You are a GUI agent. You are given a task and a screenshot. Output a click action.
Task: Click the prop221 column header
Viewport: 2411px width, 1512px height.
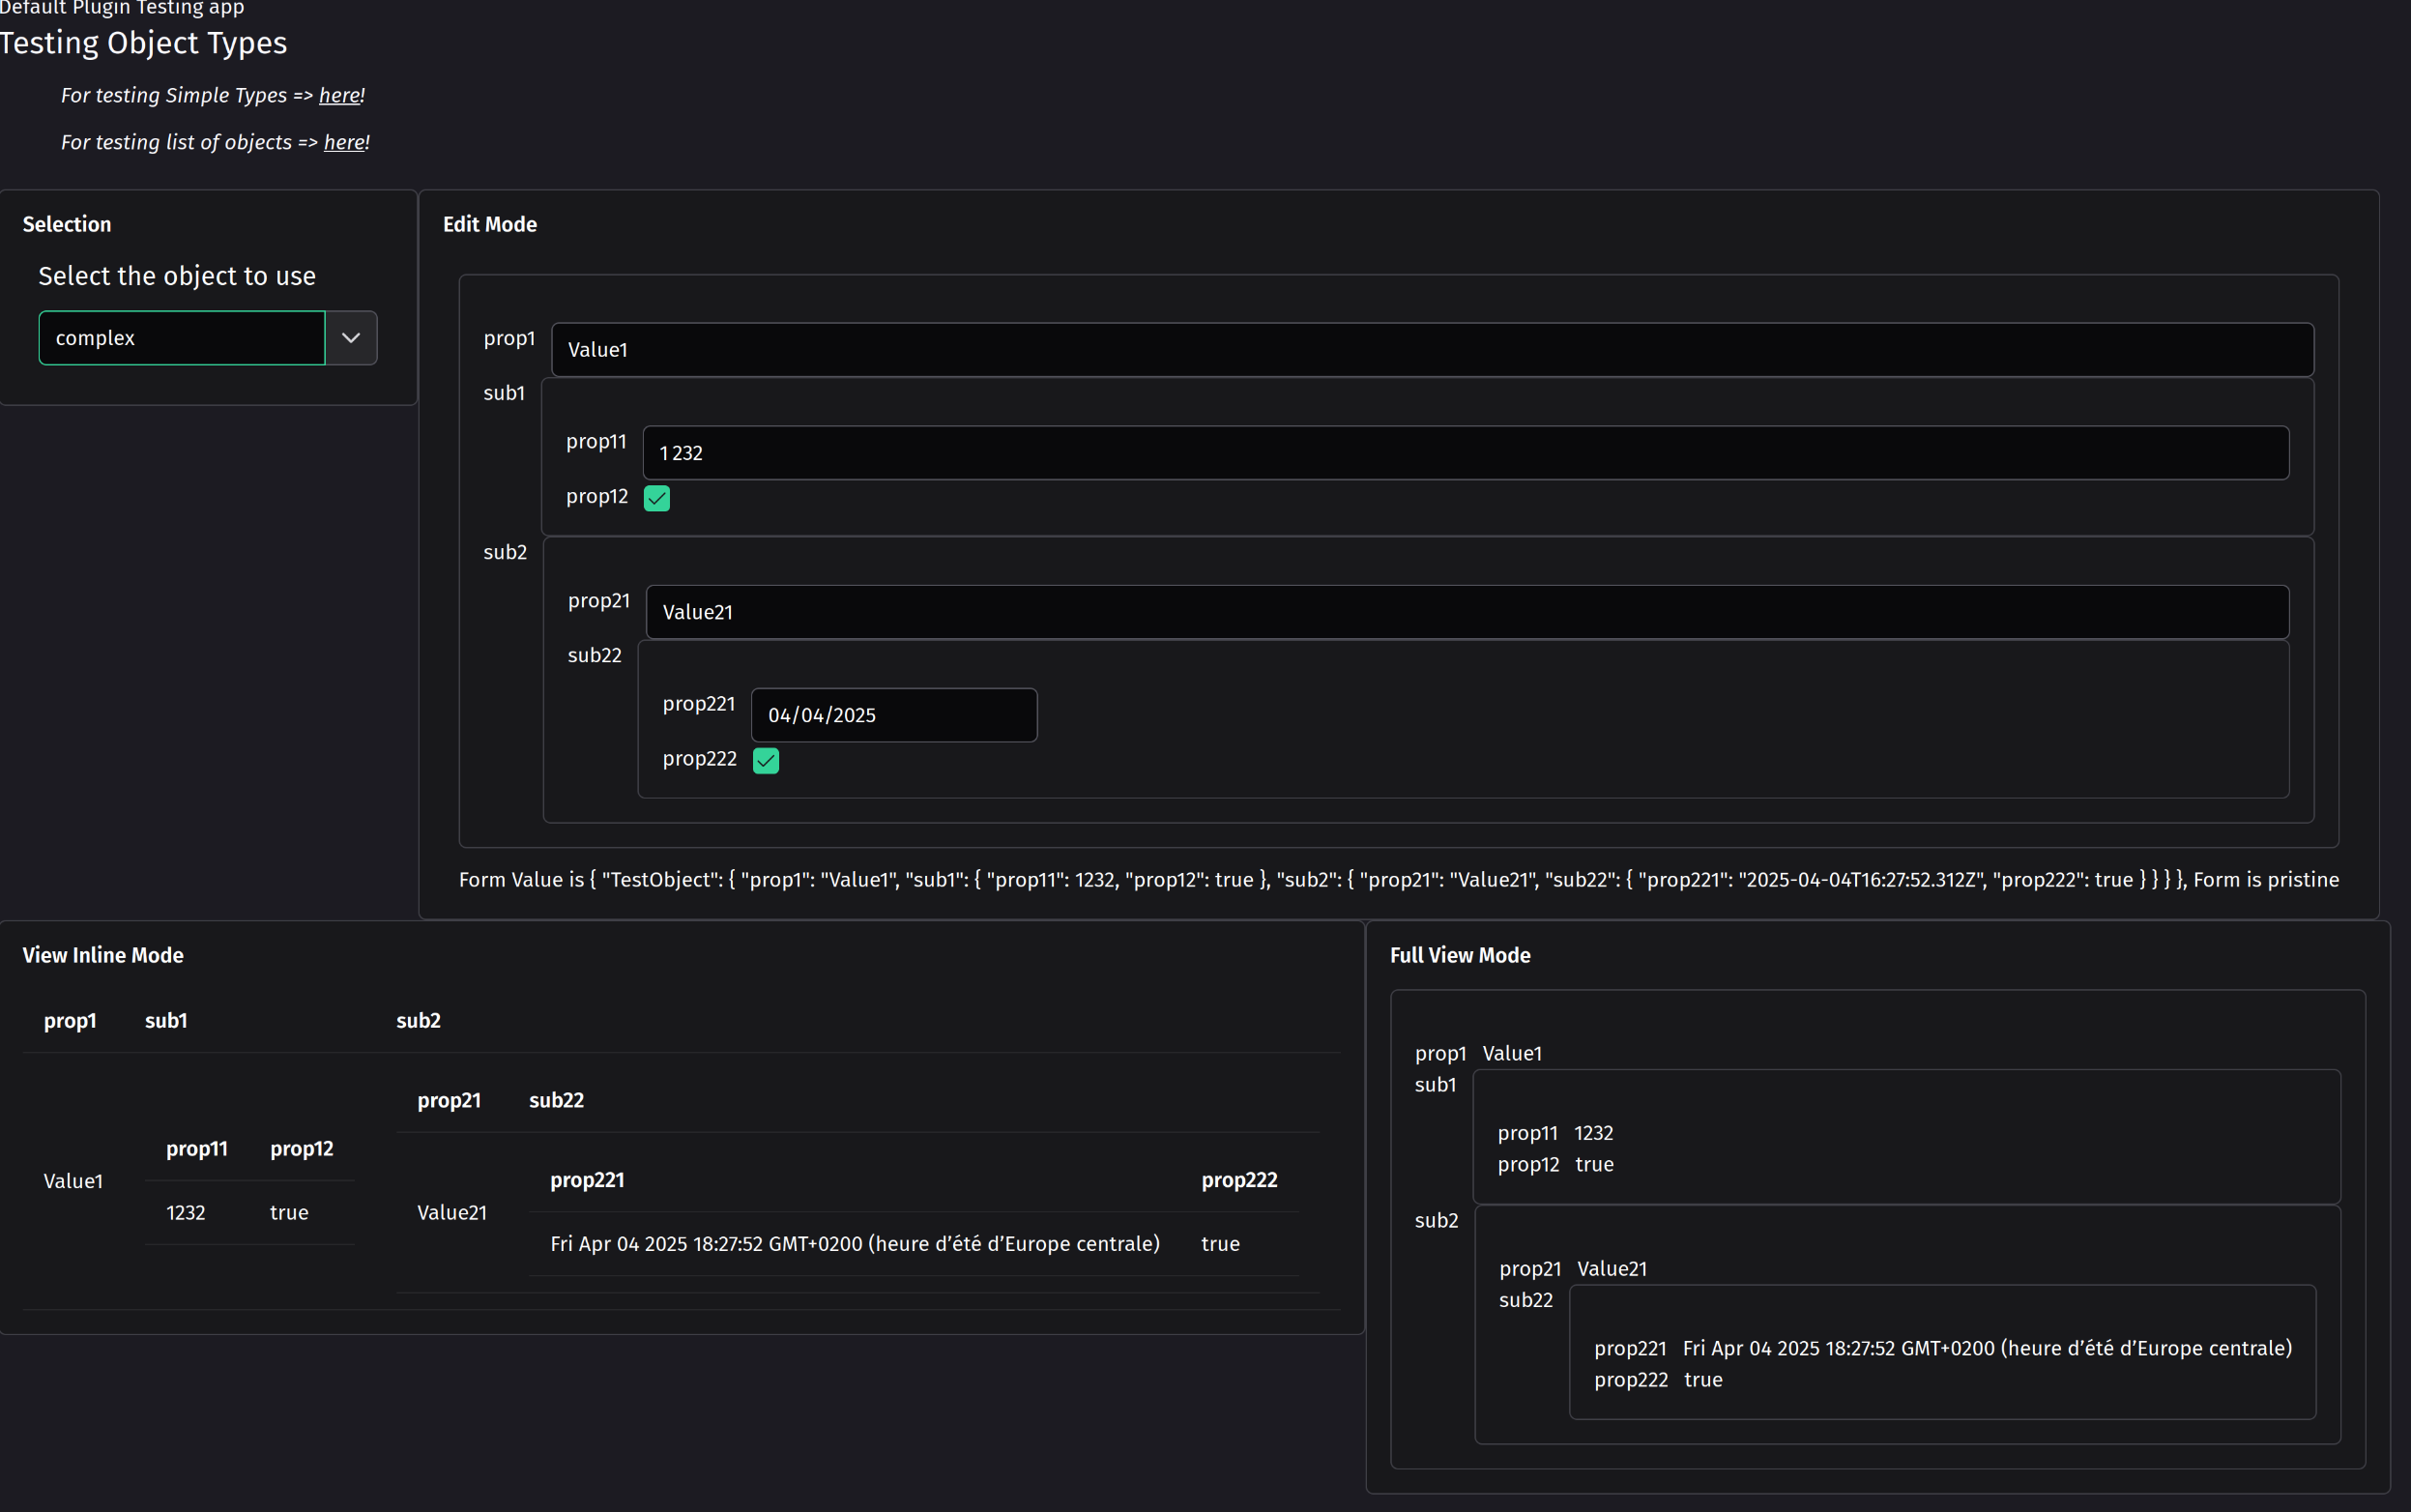(x=586, y=1180)
